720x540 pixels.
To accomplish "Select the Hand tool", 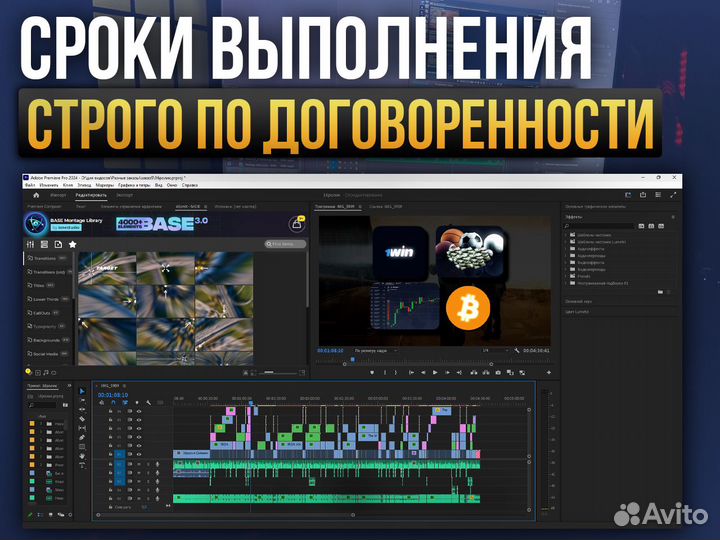I will tap(82, 456).
